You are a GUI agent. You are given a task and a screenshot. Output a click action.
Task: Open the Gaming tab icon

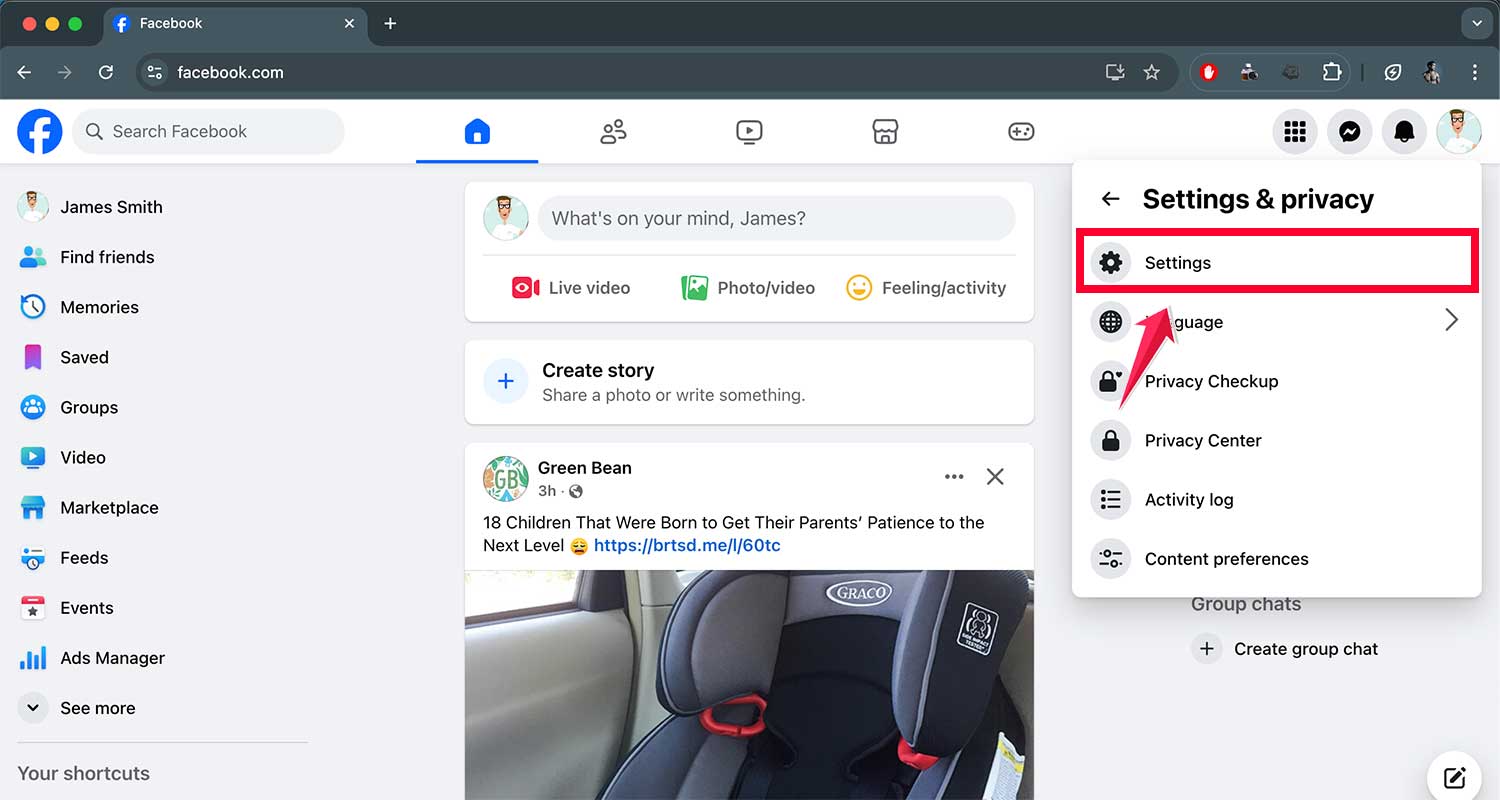pos(1021,132)
